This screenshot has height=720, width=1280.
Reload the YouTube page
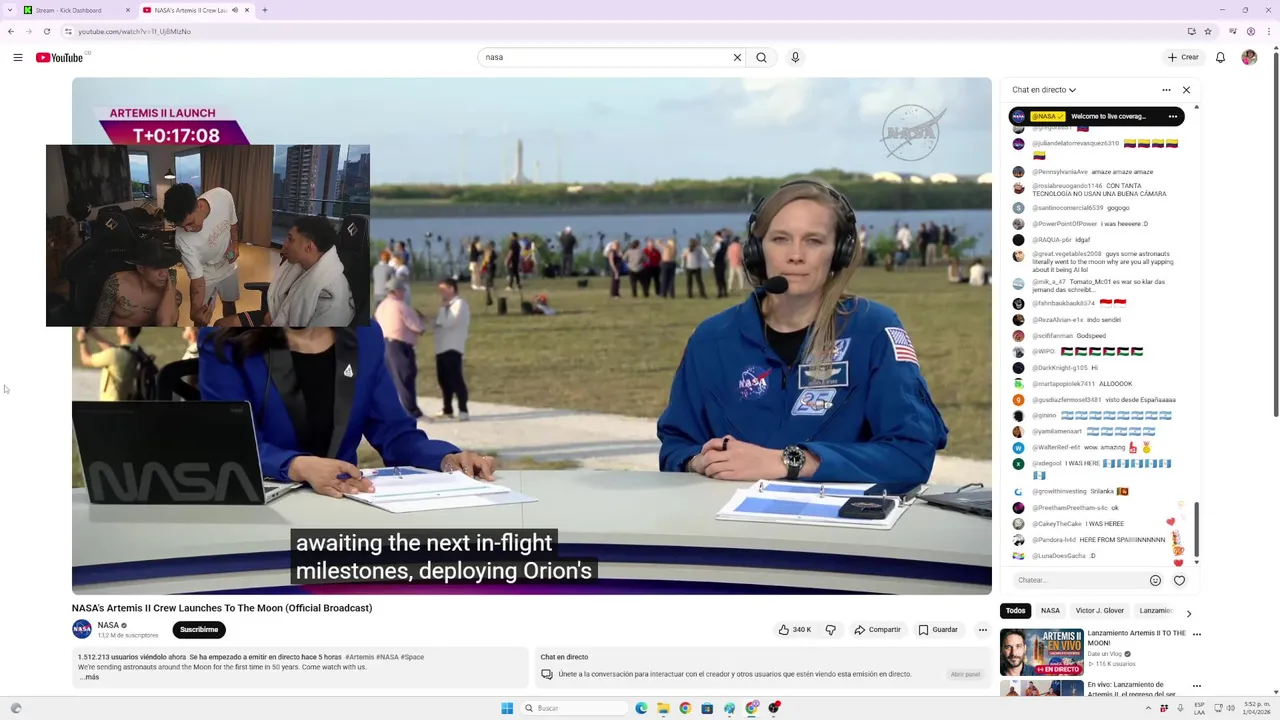point(46,31)
